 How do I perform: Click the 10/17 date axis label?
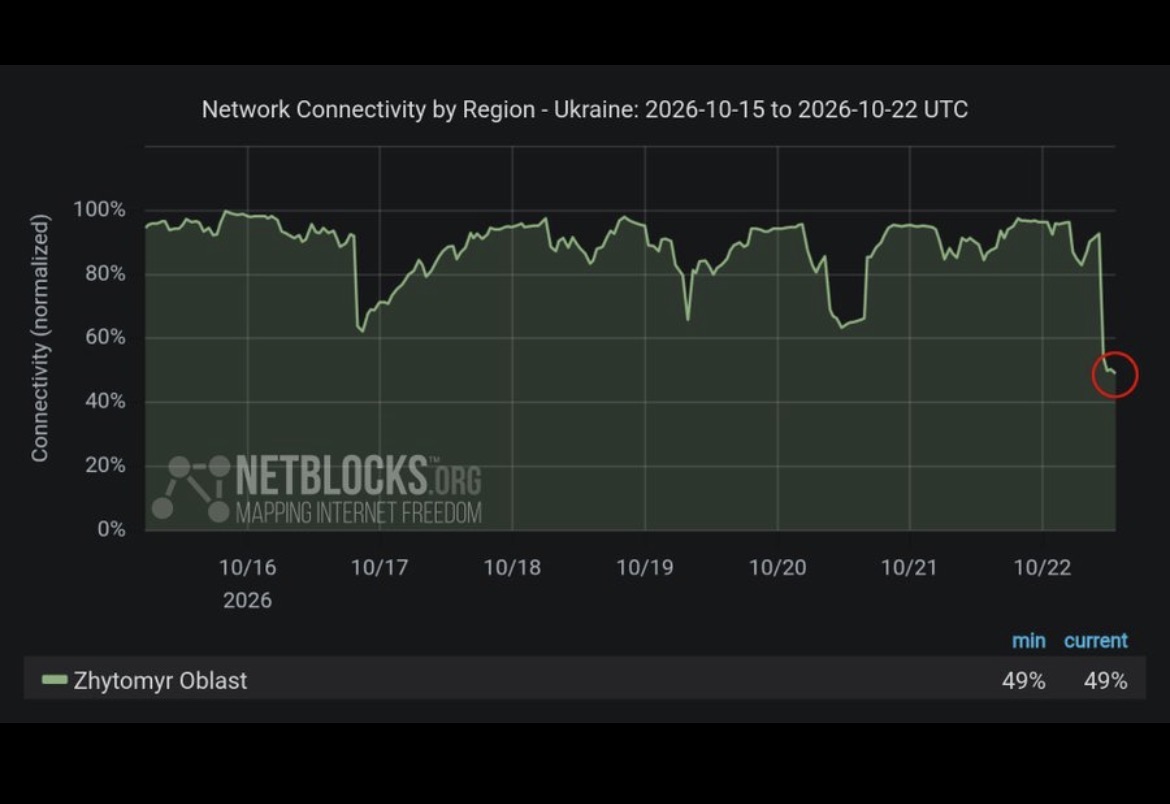pyautogui.click(x=380, y=567)
